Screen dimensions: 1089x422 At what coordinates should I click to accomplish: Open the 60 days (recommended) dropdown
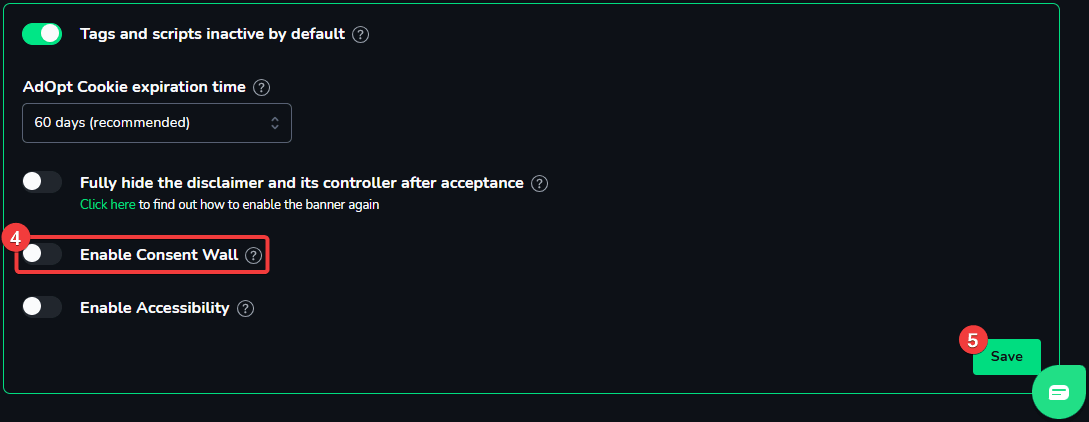(x=157, y=123)
